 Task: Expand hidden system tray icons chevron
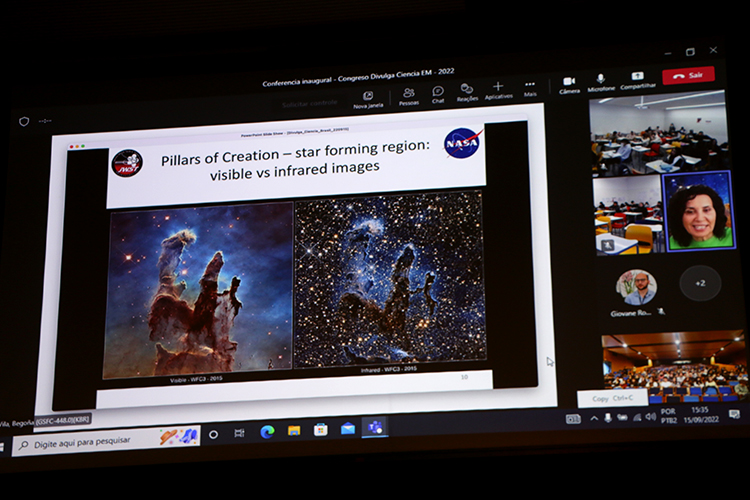click(594, 419)
